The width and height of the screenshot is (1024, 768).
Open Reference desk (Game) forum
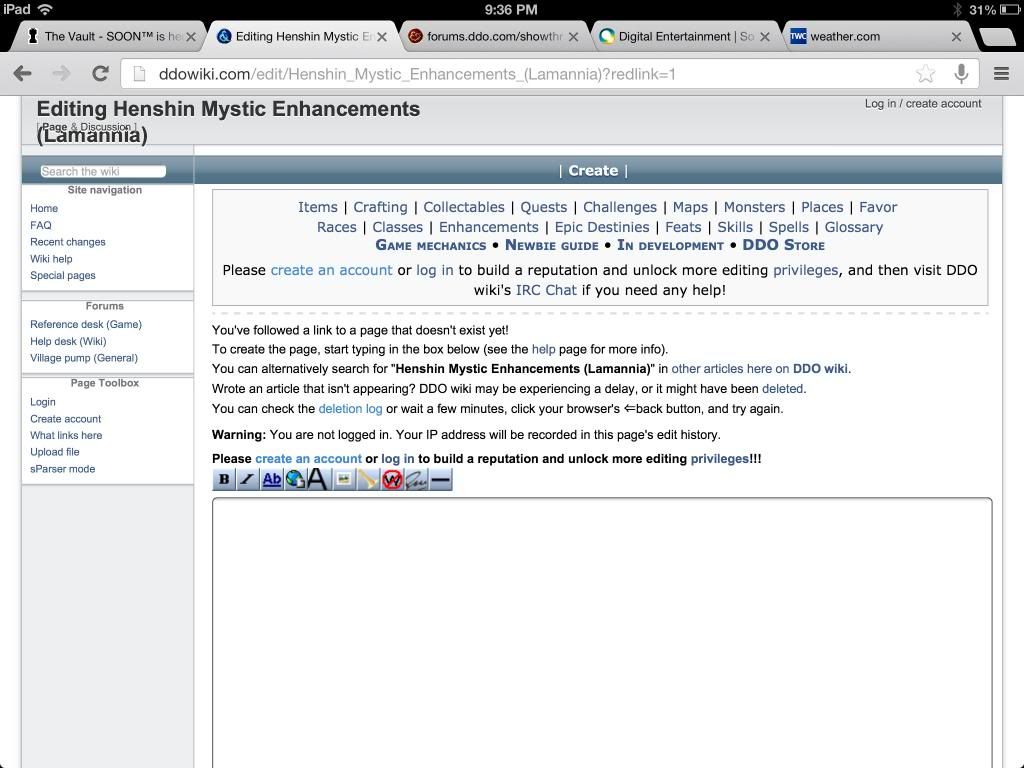point(86,324)
